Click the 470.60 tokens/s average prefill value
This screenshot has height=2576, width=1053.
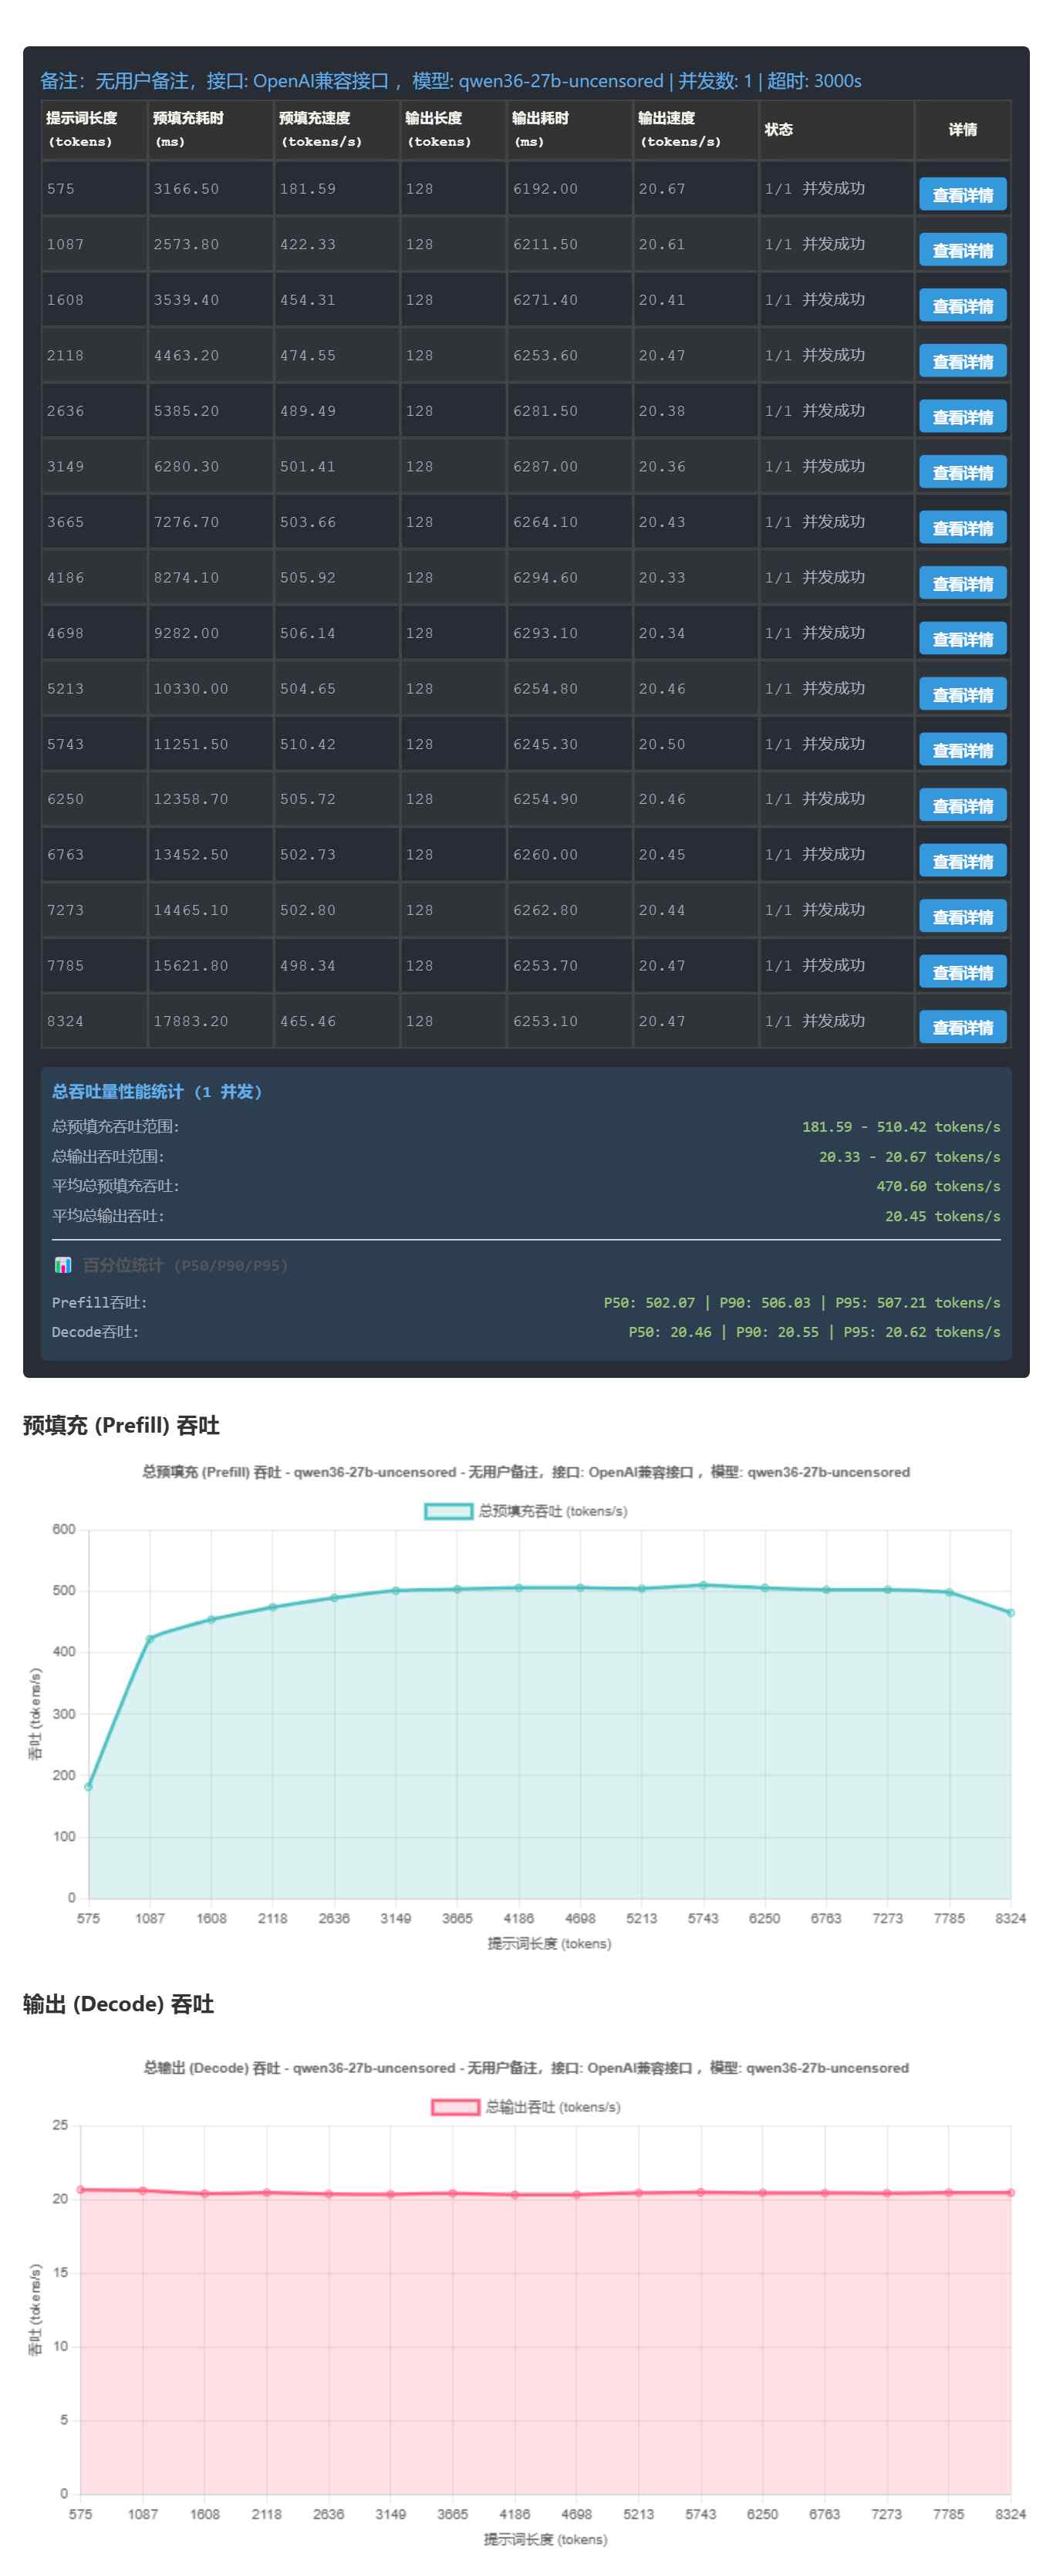click(938, 1186)
